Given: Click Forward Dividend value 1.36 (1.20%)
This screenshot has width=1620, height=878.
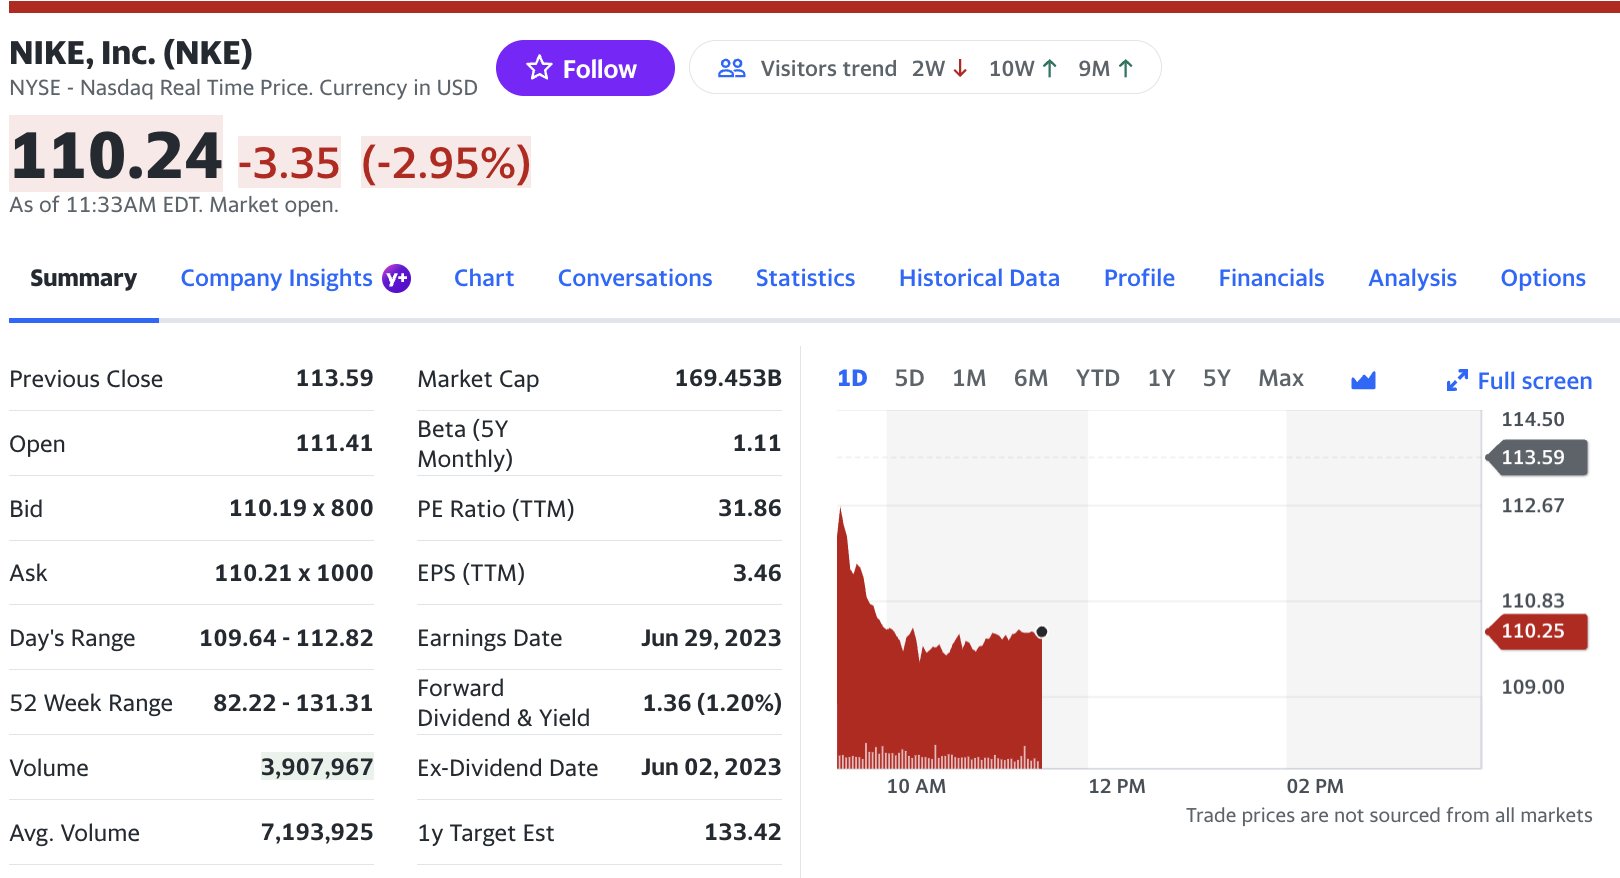Looking at the screenshot, I should [x=712, y=703].
